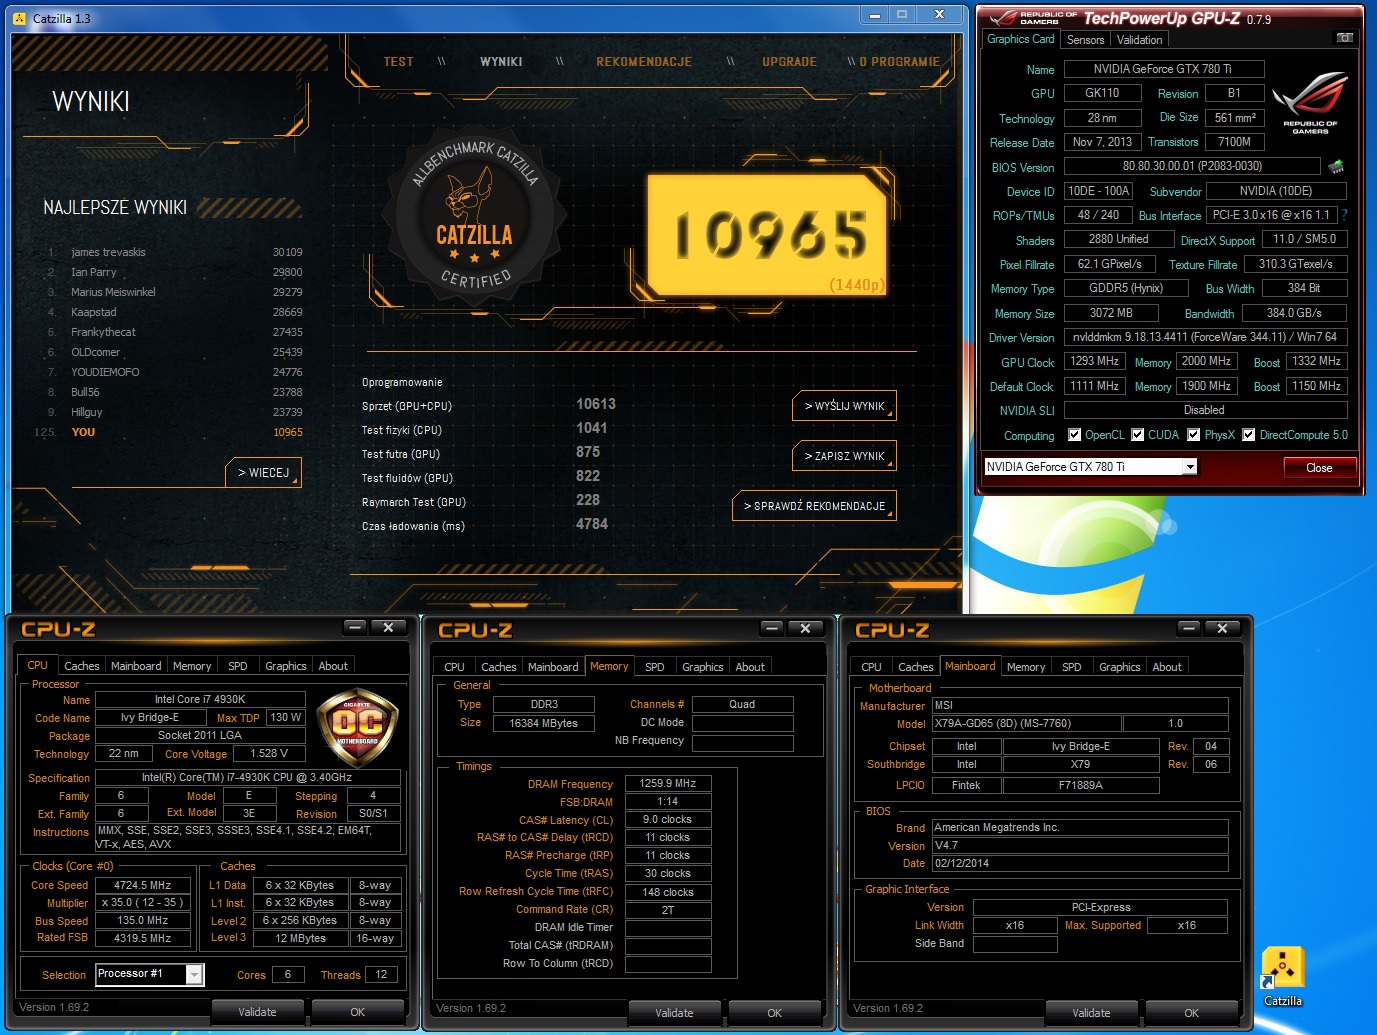Select leaderboard entry Kaapstad
1377x1035 pixels.
pos(174,312)
